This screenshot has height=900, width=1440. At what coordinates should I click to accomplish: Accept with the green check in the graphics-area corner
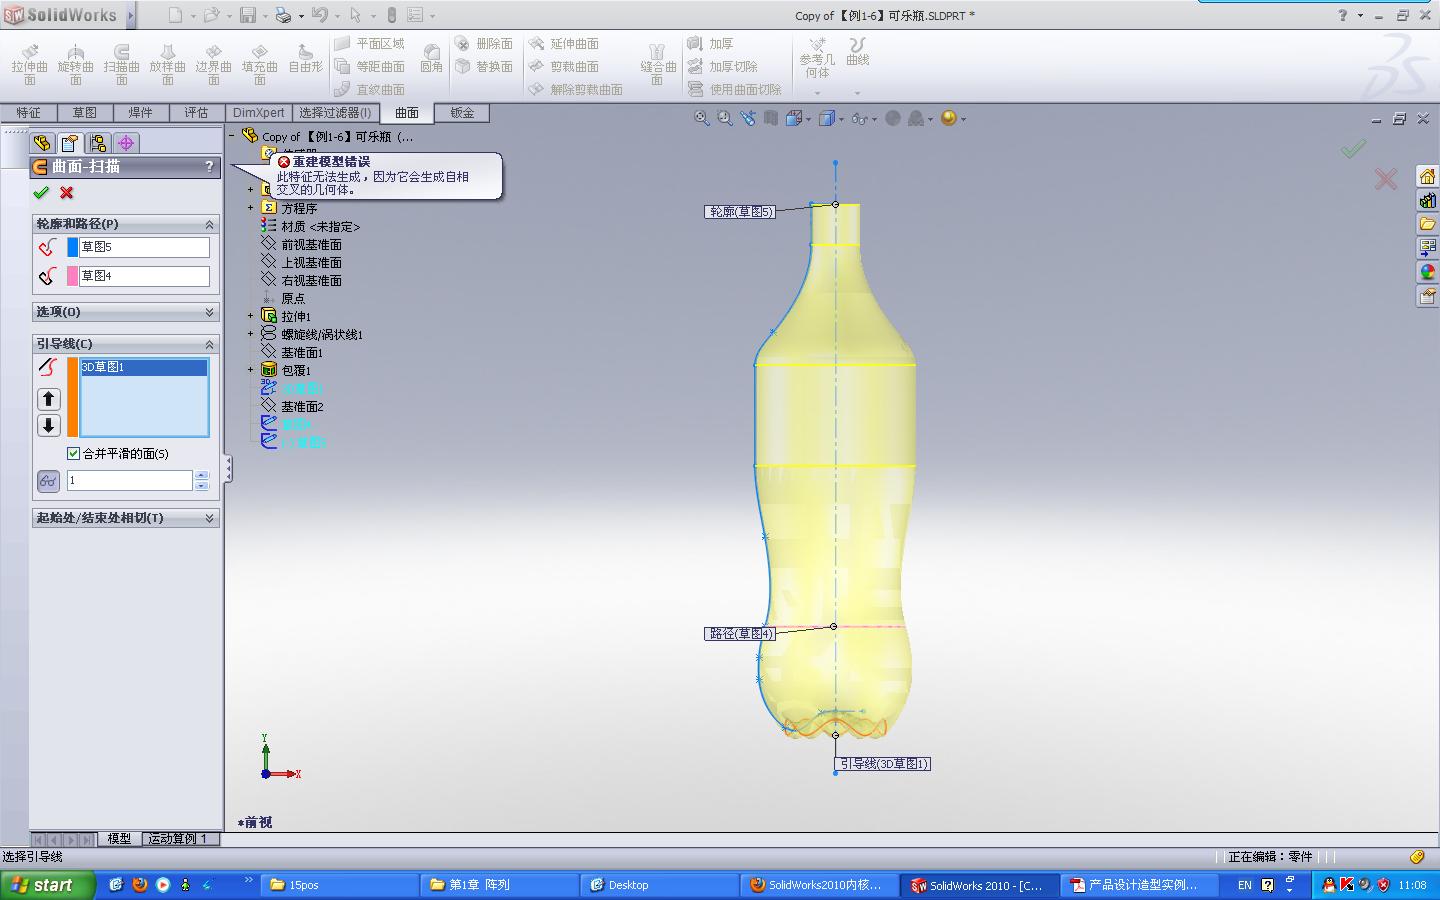(1353, 149)
